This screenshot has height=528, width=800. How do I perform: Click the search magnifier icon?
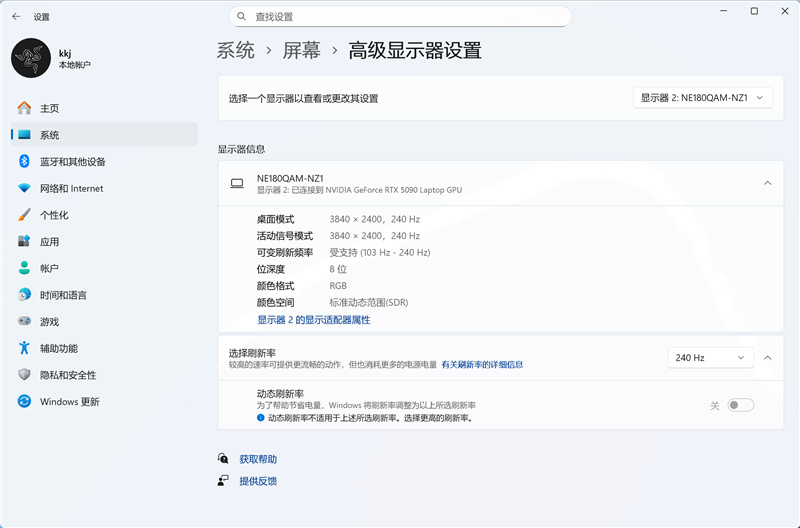coord(242,17)
